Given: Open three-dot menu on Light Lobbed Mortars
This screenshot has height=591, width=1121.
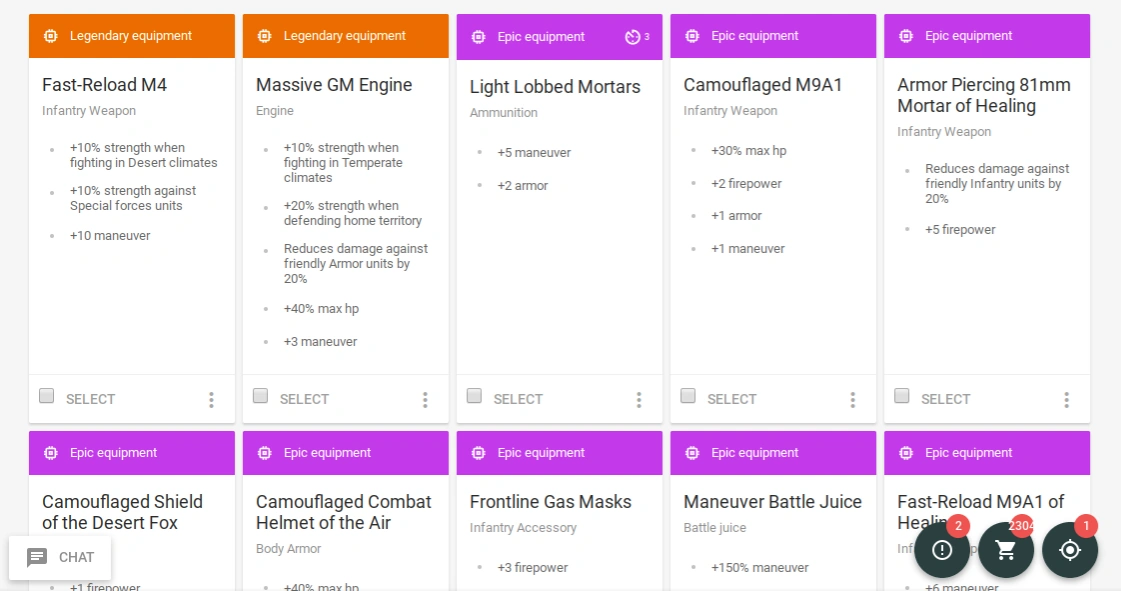Looking at the screenshot, I should [x=639, y=400].
